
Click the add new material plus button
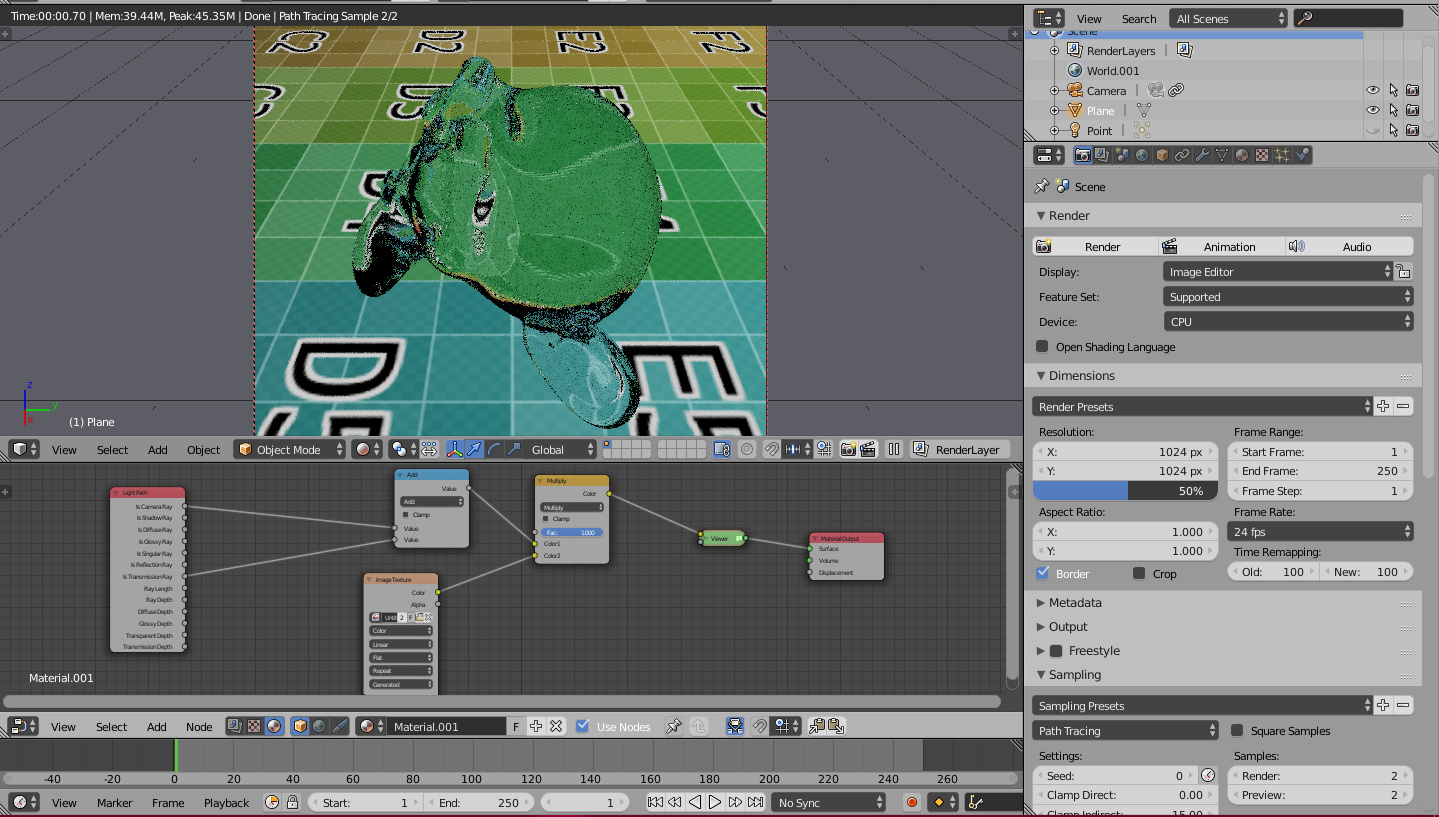pos(536,726)
